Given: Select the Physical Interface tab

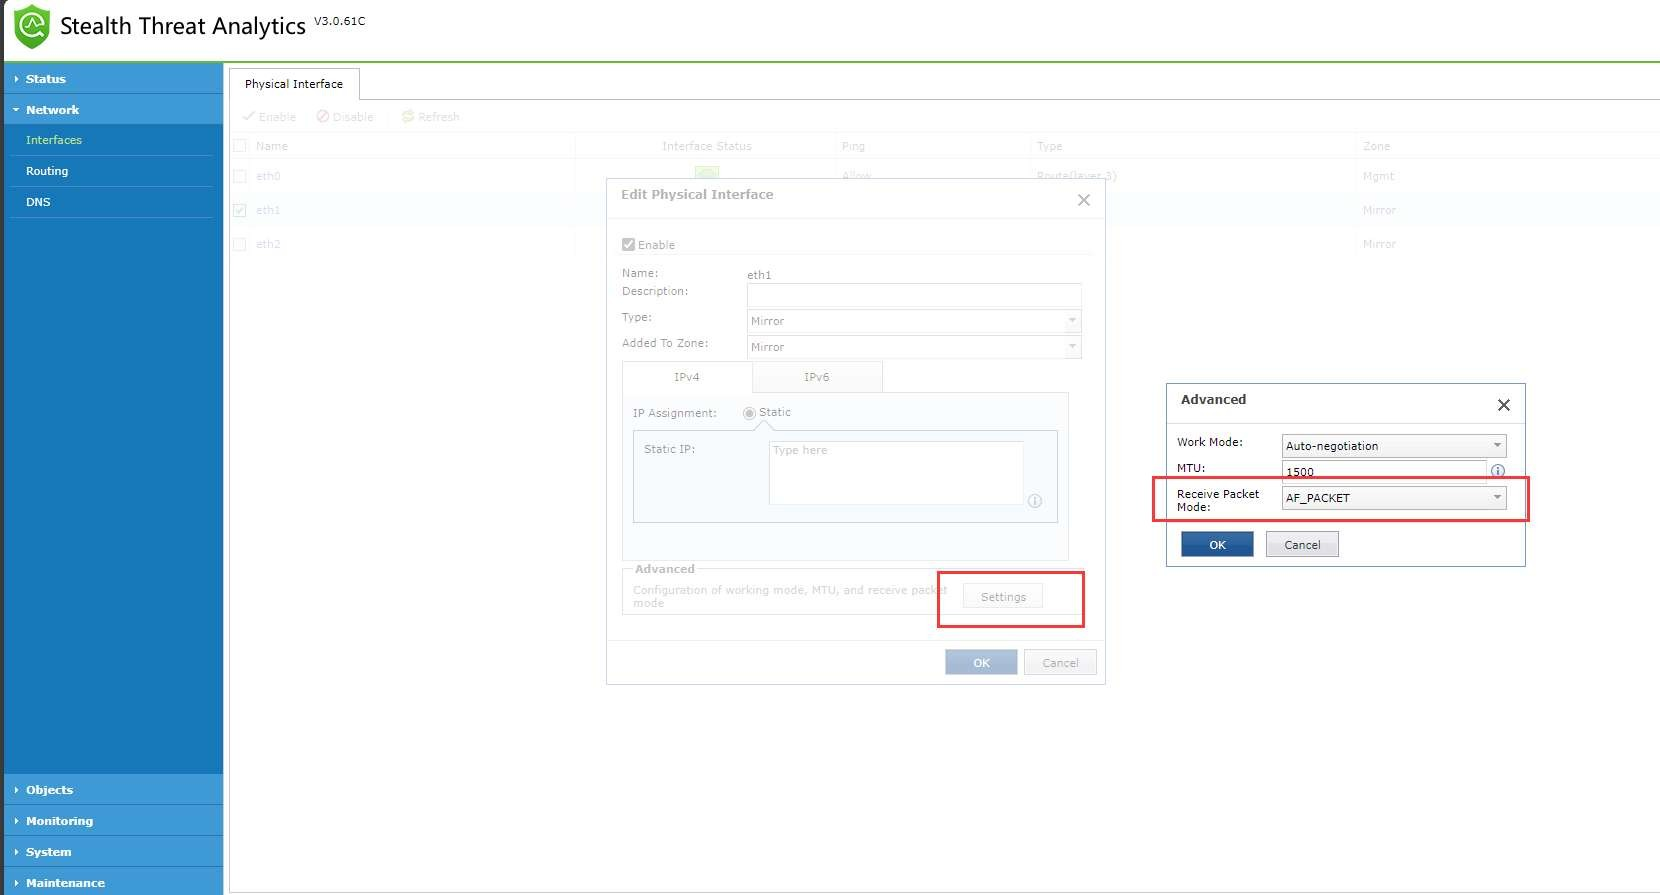Looking at the screenshot, I should (294, 84).
